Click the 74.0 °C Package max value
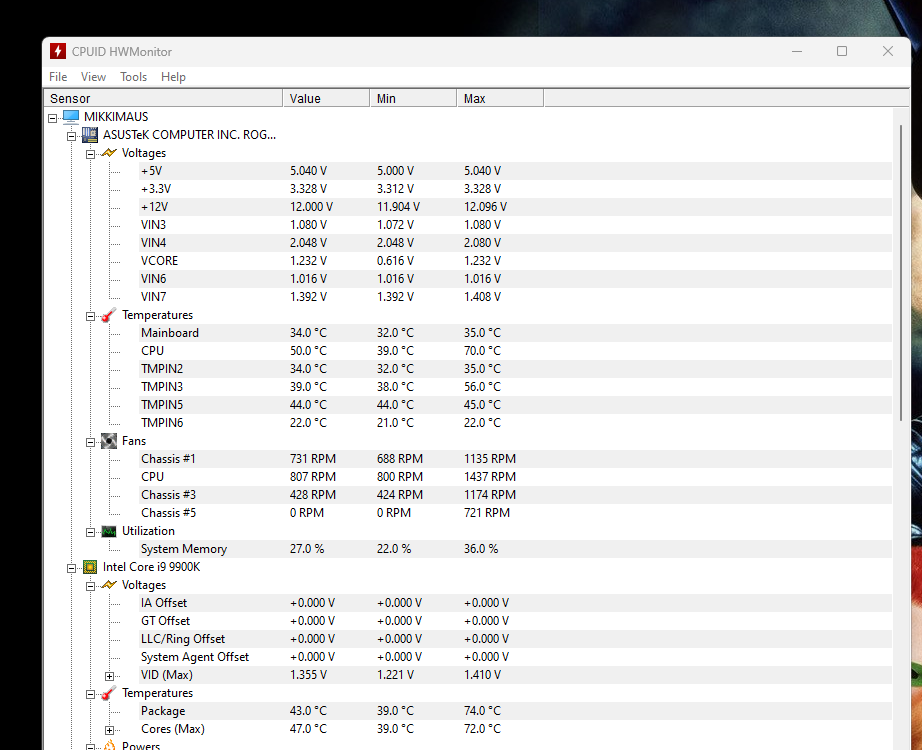The height and width of the screenshot is (750, 922). coord(482,711)
